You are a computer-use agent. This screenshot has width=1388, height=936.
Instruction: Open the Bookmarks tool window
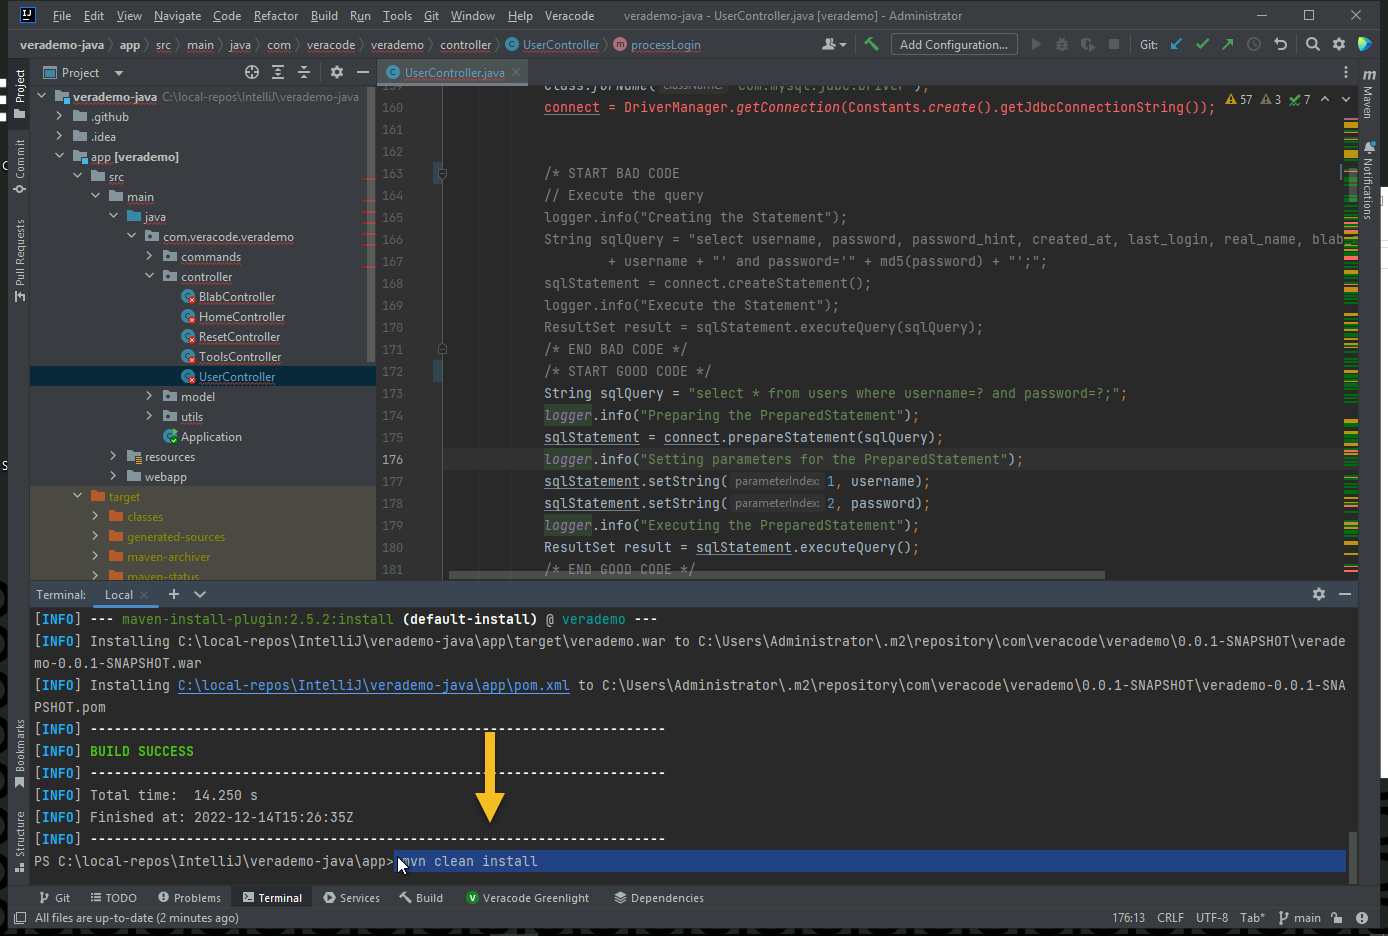(20, 754)
